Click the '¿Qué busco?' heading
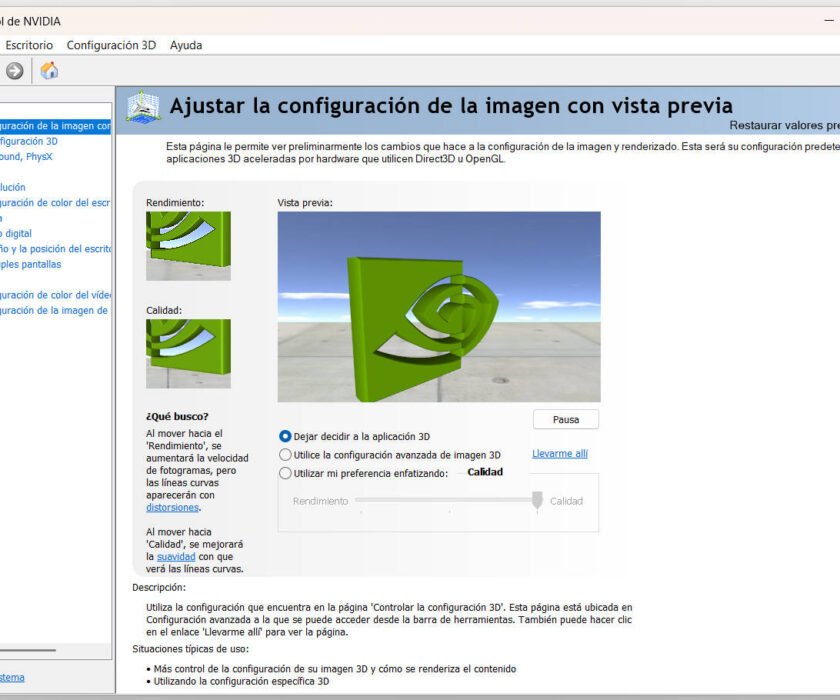 177,416
